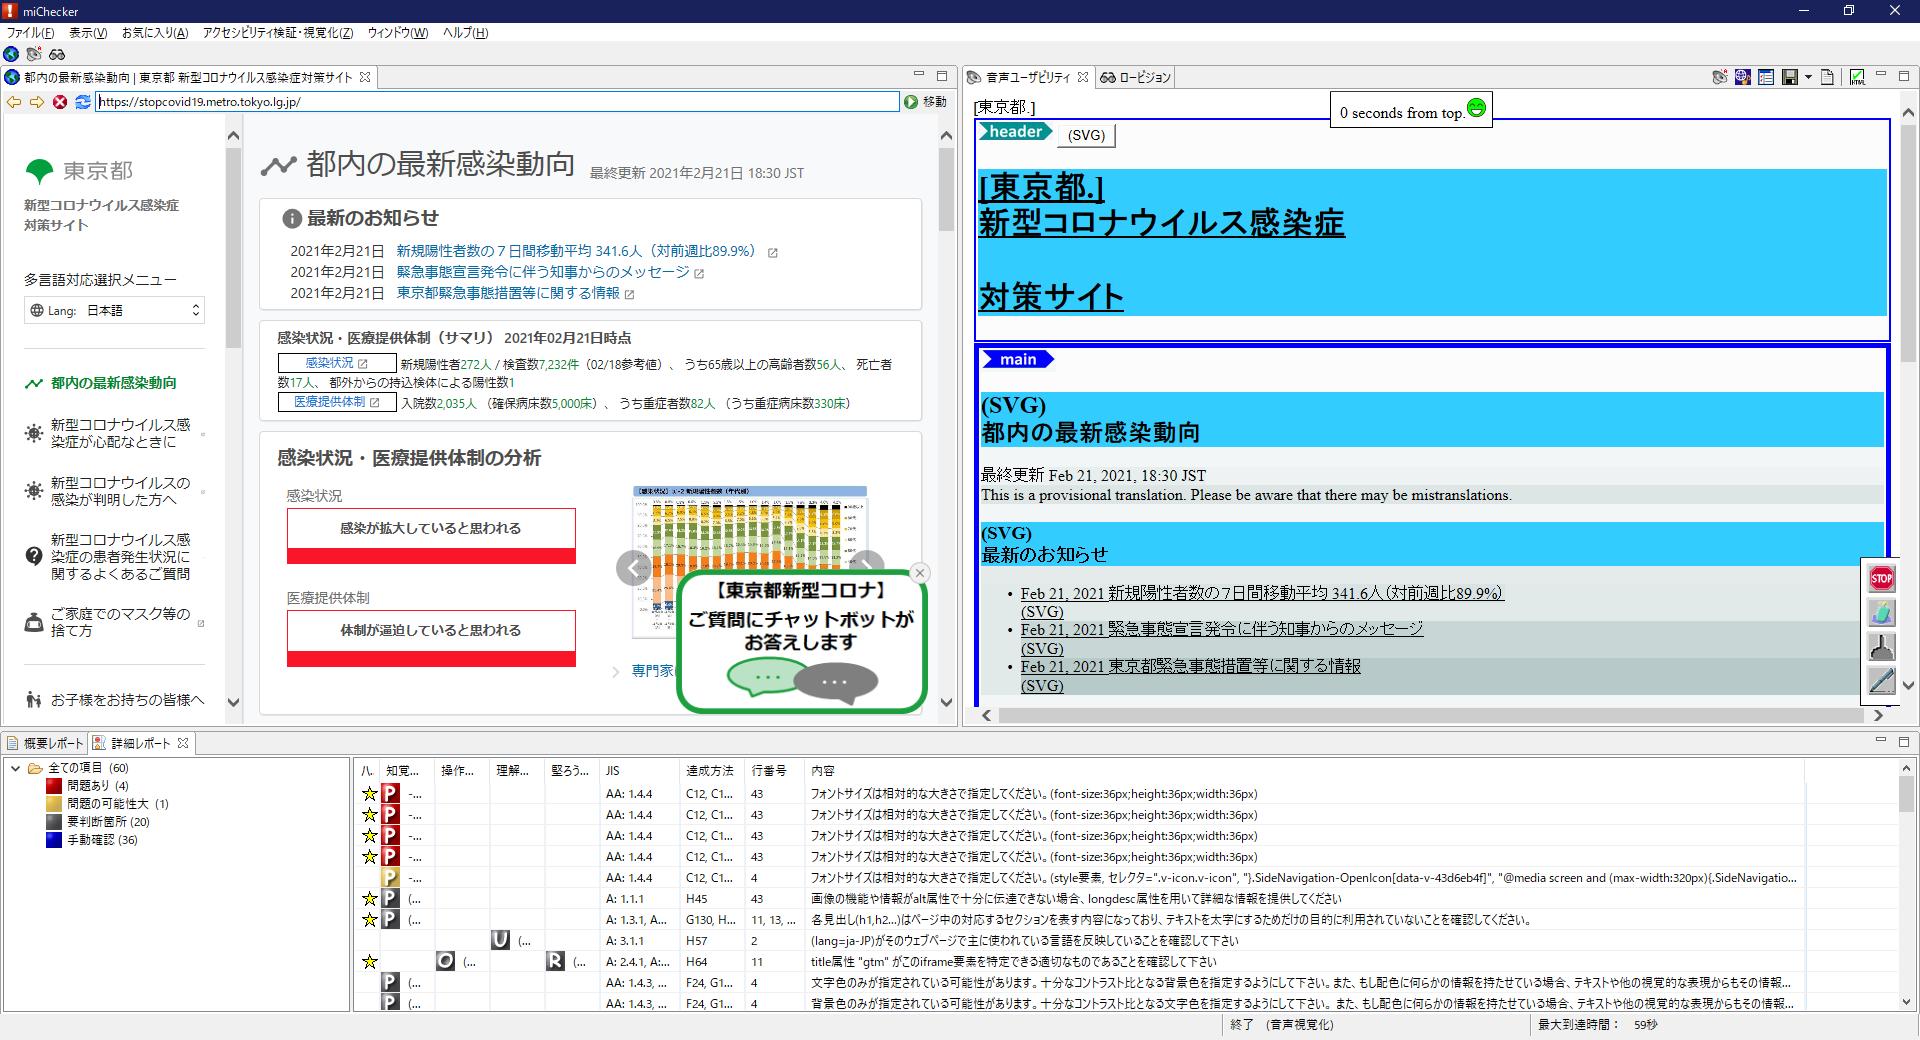Open link 緊急事態宣言発令に伴う知事からのメッセージ in browser
1920x1040 pixels.
543,272
